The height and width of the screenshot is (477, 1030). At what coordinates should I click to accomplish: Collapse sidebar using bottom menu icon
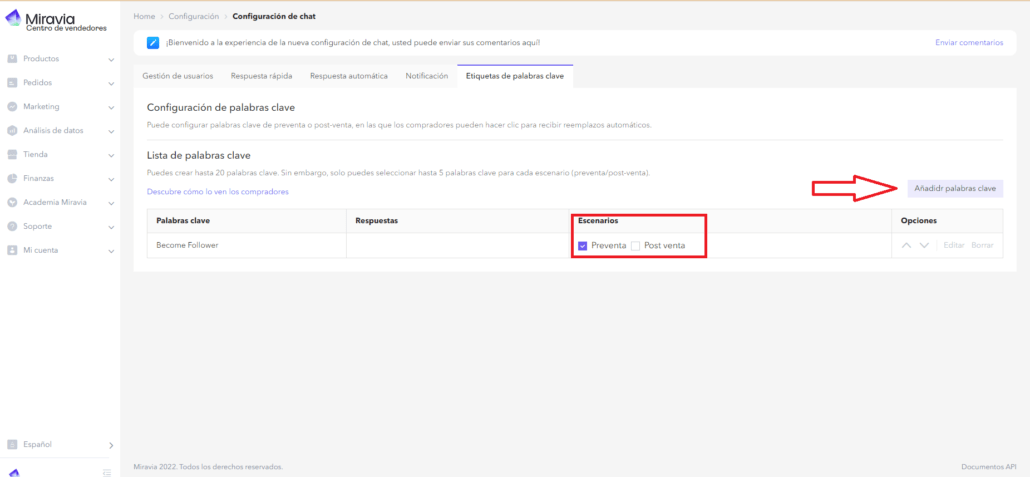click(x=107, y=472)
